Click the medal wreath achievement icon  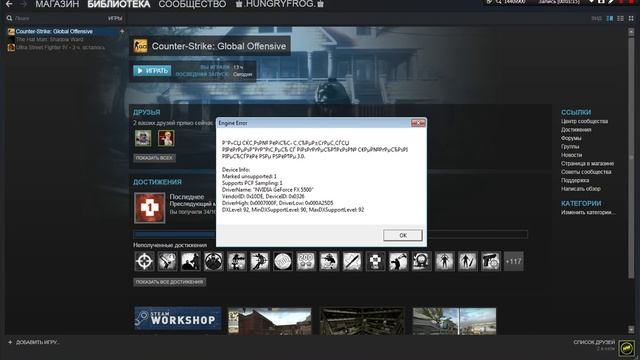(421, 261)
